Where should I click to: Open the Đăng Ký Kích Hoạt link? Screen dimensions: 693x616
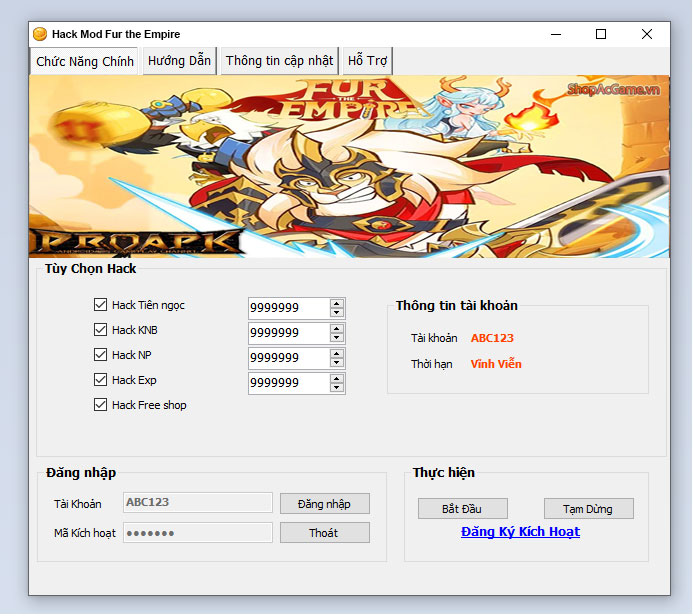pos(520,532)
